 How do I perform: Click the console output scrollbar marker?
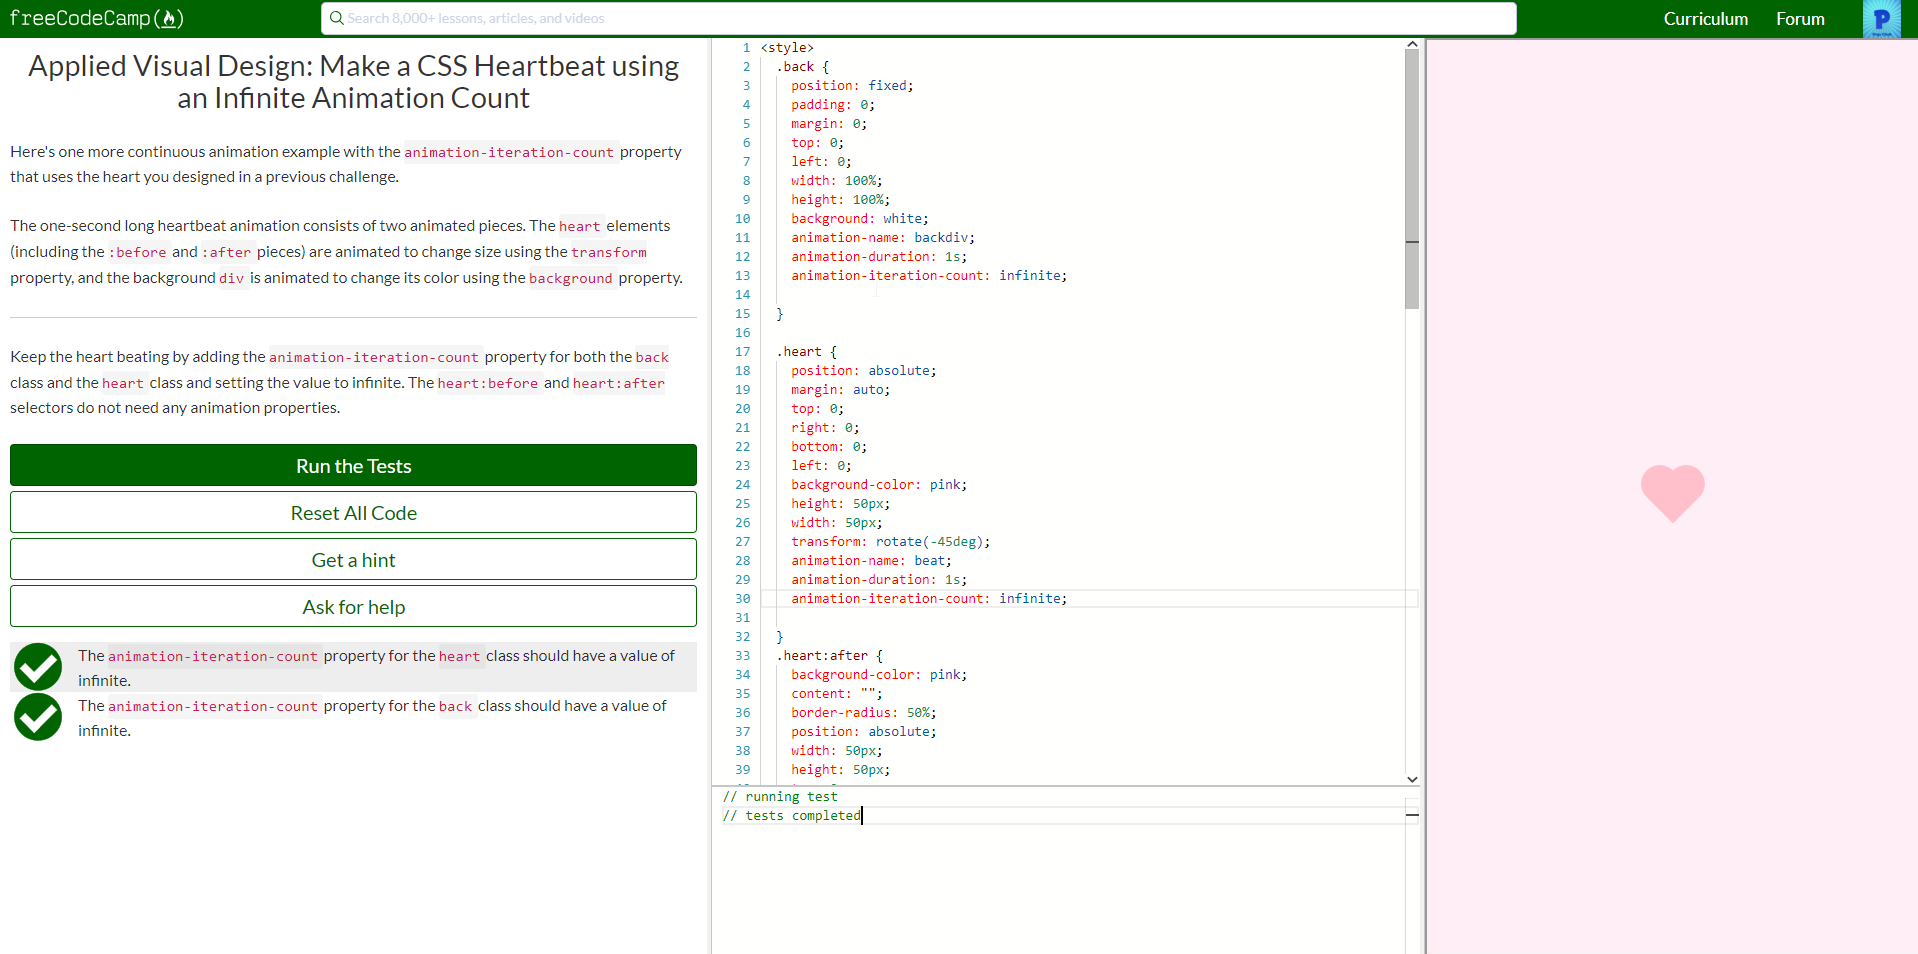coord(1412,815)
